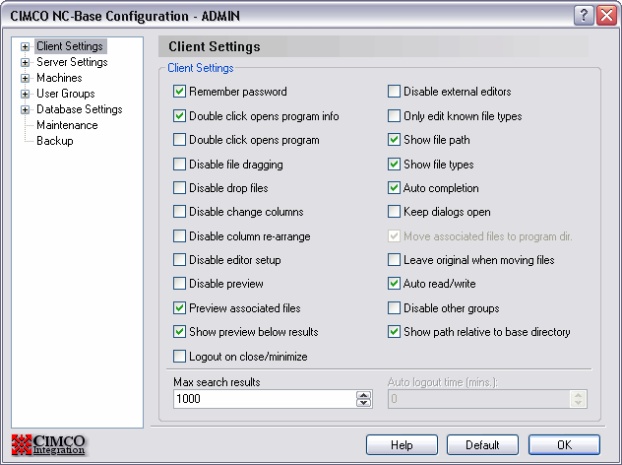Image resolution: width=622 pixels, height=465 pixels.
Task: Check Disable column re-arrange
Action: coord(179,236)
